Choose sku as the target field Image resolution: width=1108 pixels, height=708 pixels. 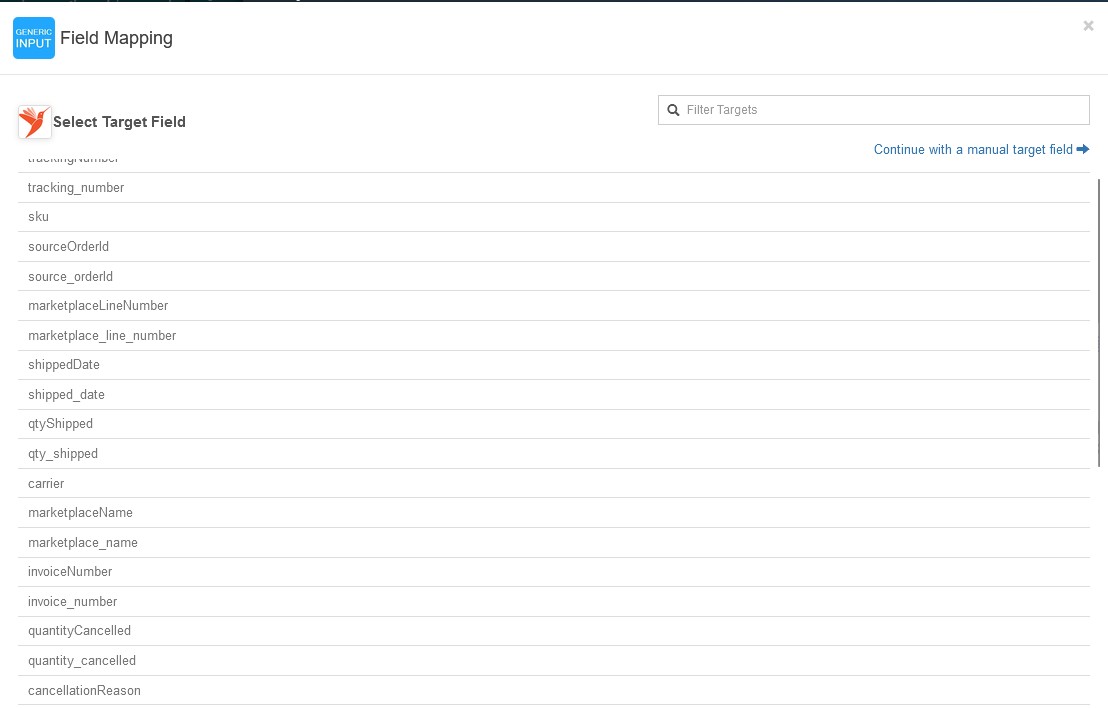point(38,217)
